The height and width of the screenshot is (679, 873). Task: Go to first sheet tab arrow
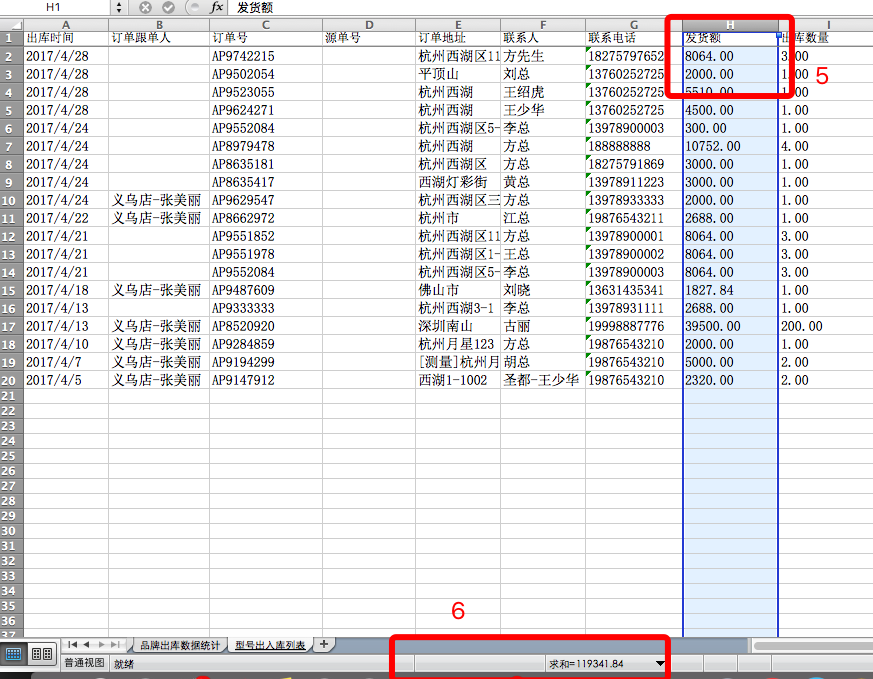(72, 644)
